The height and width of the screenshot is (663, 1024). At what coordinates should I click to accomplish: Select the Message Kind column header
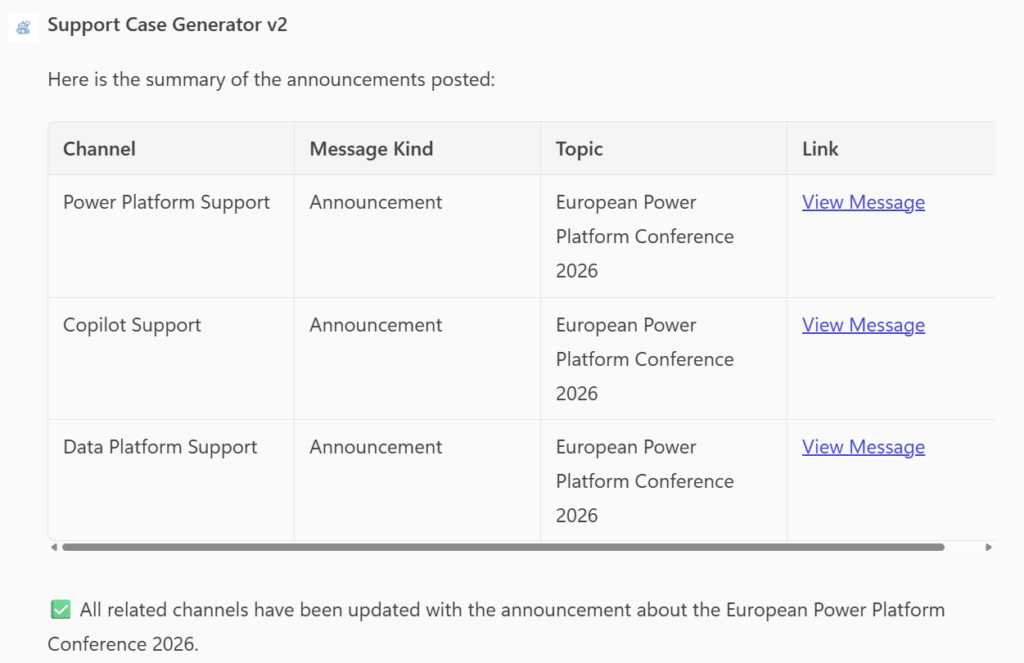pos(371,148)
